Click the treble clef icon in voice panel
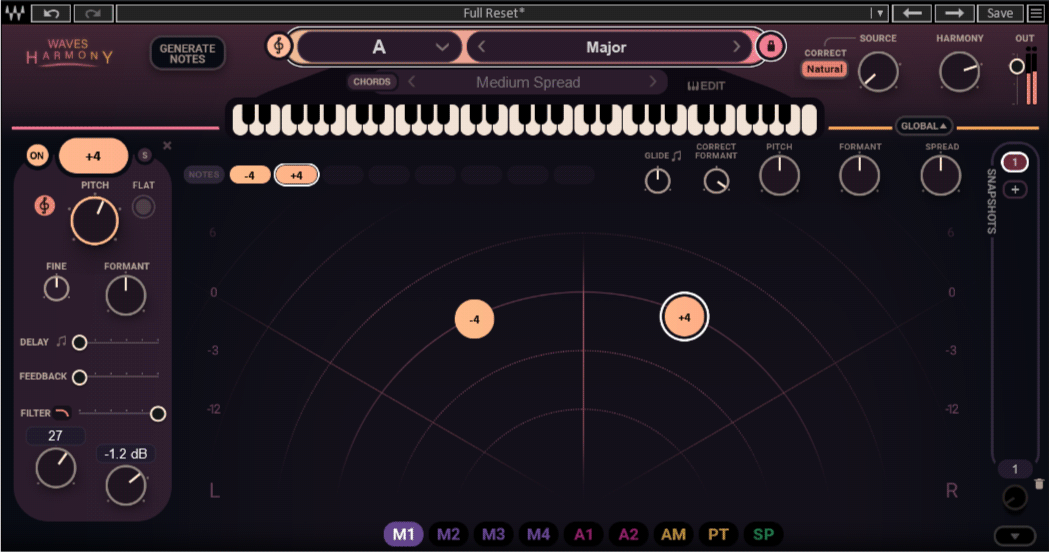Image resolution: width=1049 pixels, height=552 pixels. pyautogui.click(x=44, y=205)
